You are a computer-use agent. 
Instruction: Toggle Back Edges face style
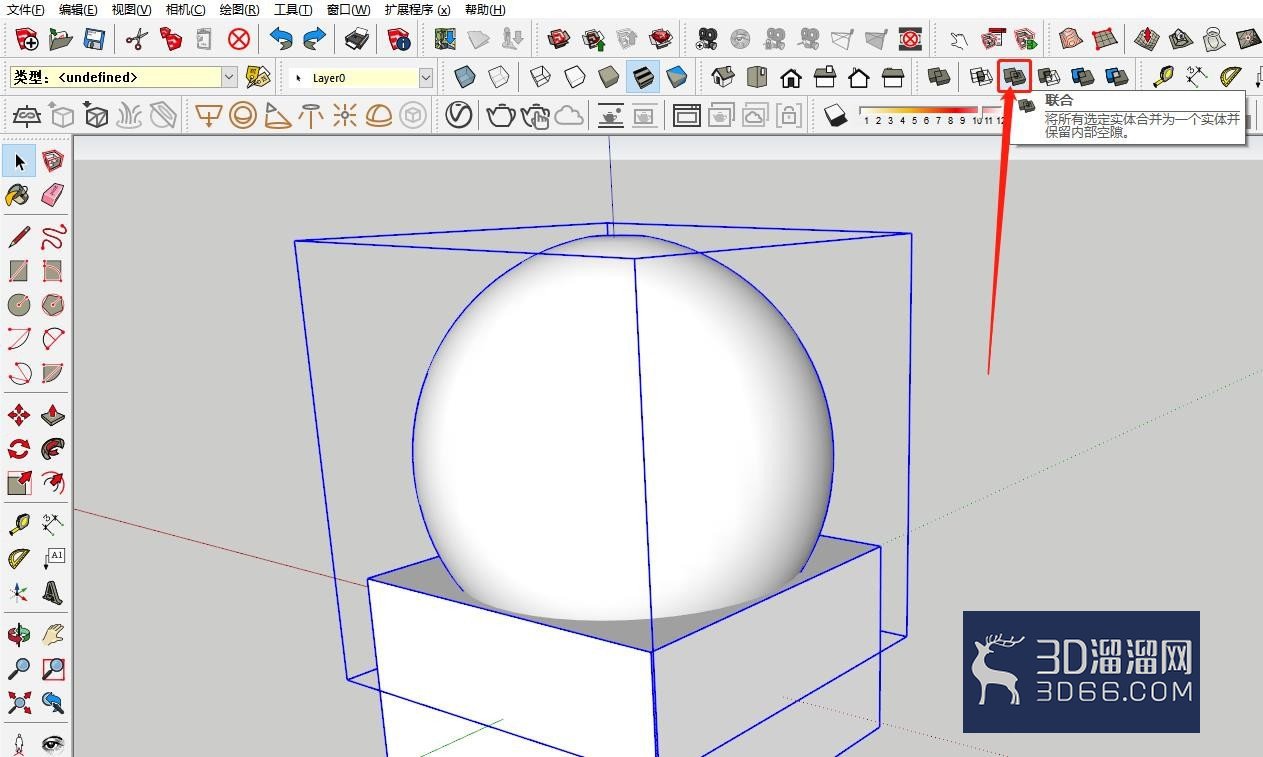click(x=499, y=76)
